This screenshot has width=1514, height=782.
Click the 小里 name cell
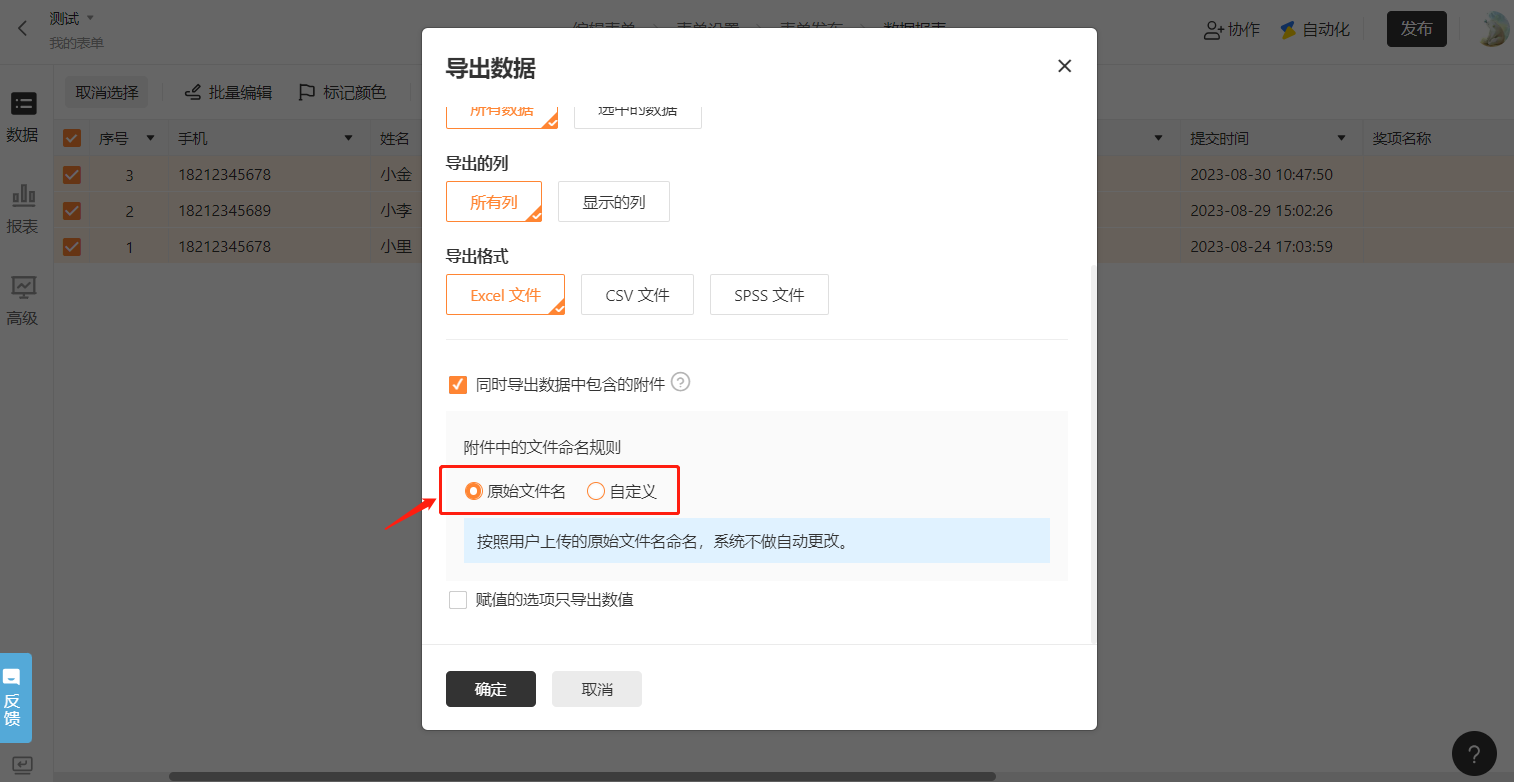click(396, 246)
